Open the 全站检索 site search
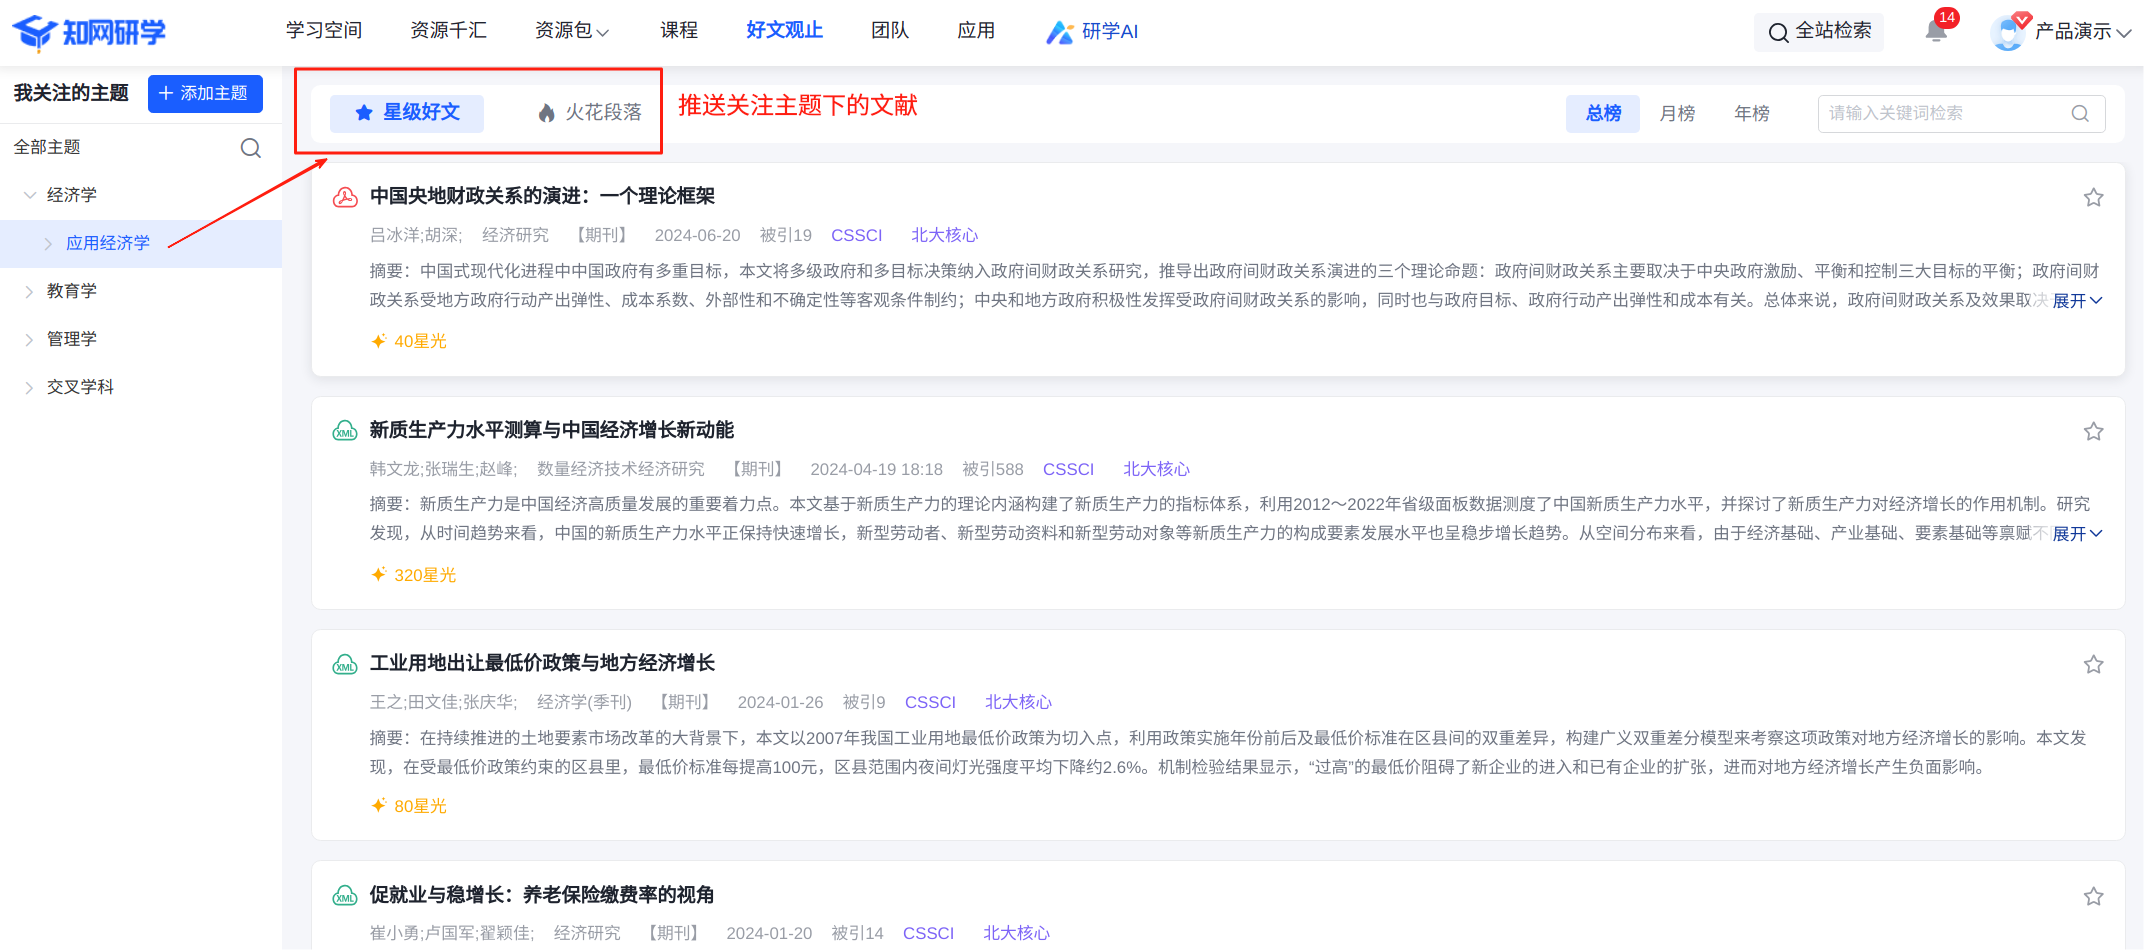This screenshot has width=2144, height=950. point(1819,32)
